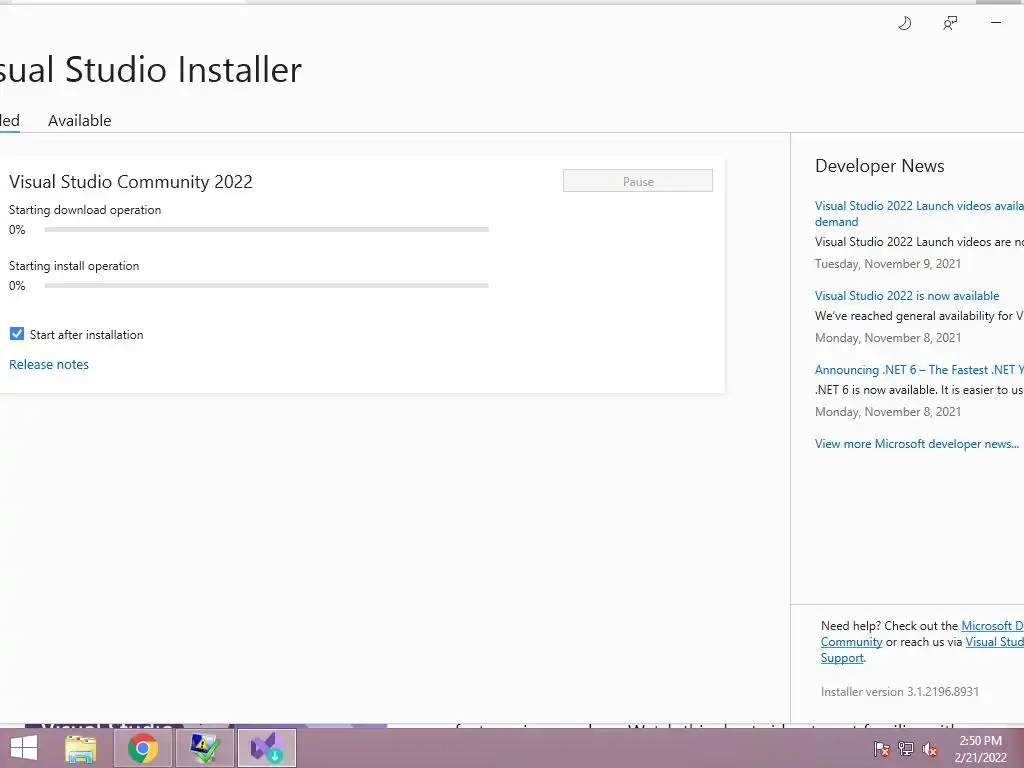Open Visual Studio 2022 is now available link
The width and height of the screenshot is (1024, 768).
click(x=907, y=296)
